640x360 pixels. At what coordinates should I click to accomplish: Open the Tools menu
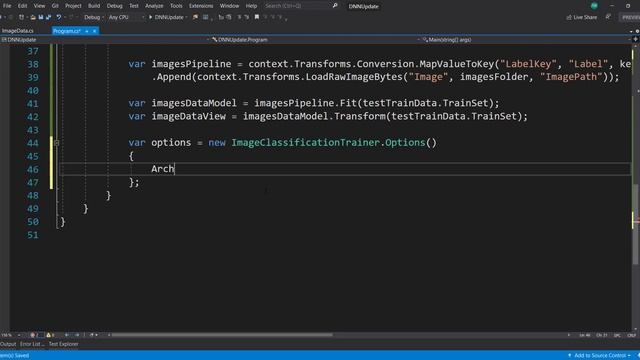[x=176, y=6]
